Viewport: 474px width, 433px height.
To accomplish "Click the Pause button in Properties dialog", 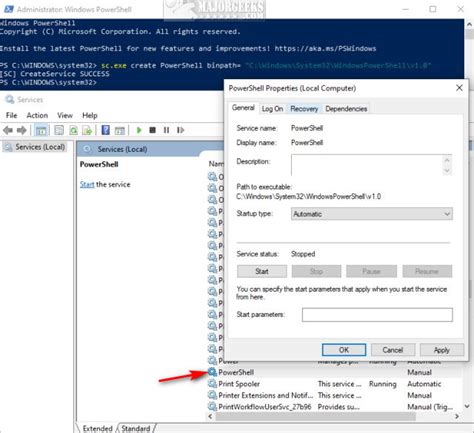I will pos(371,271).
